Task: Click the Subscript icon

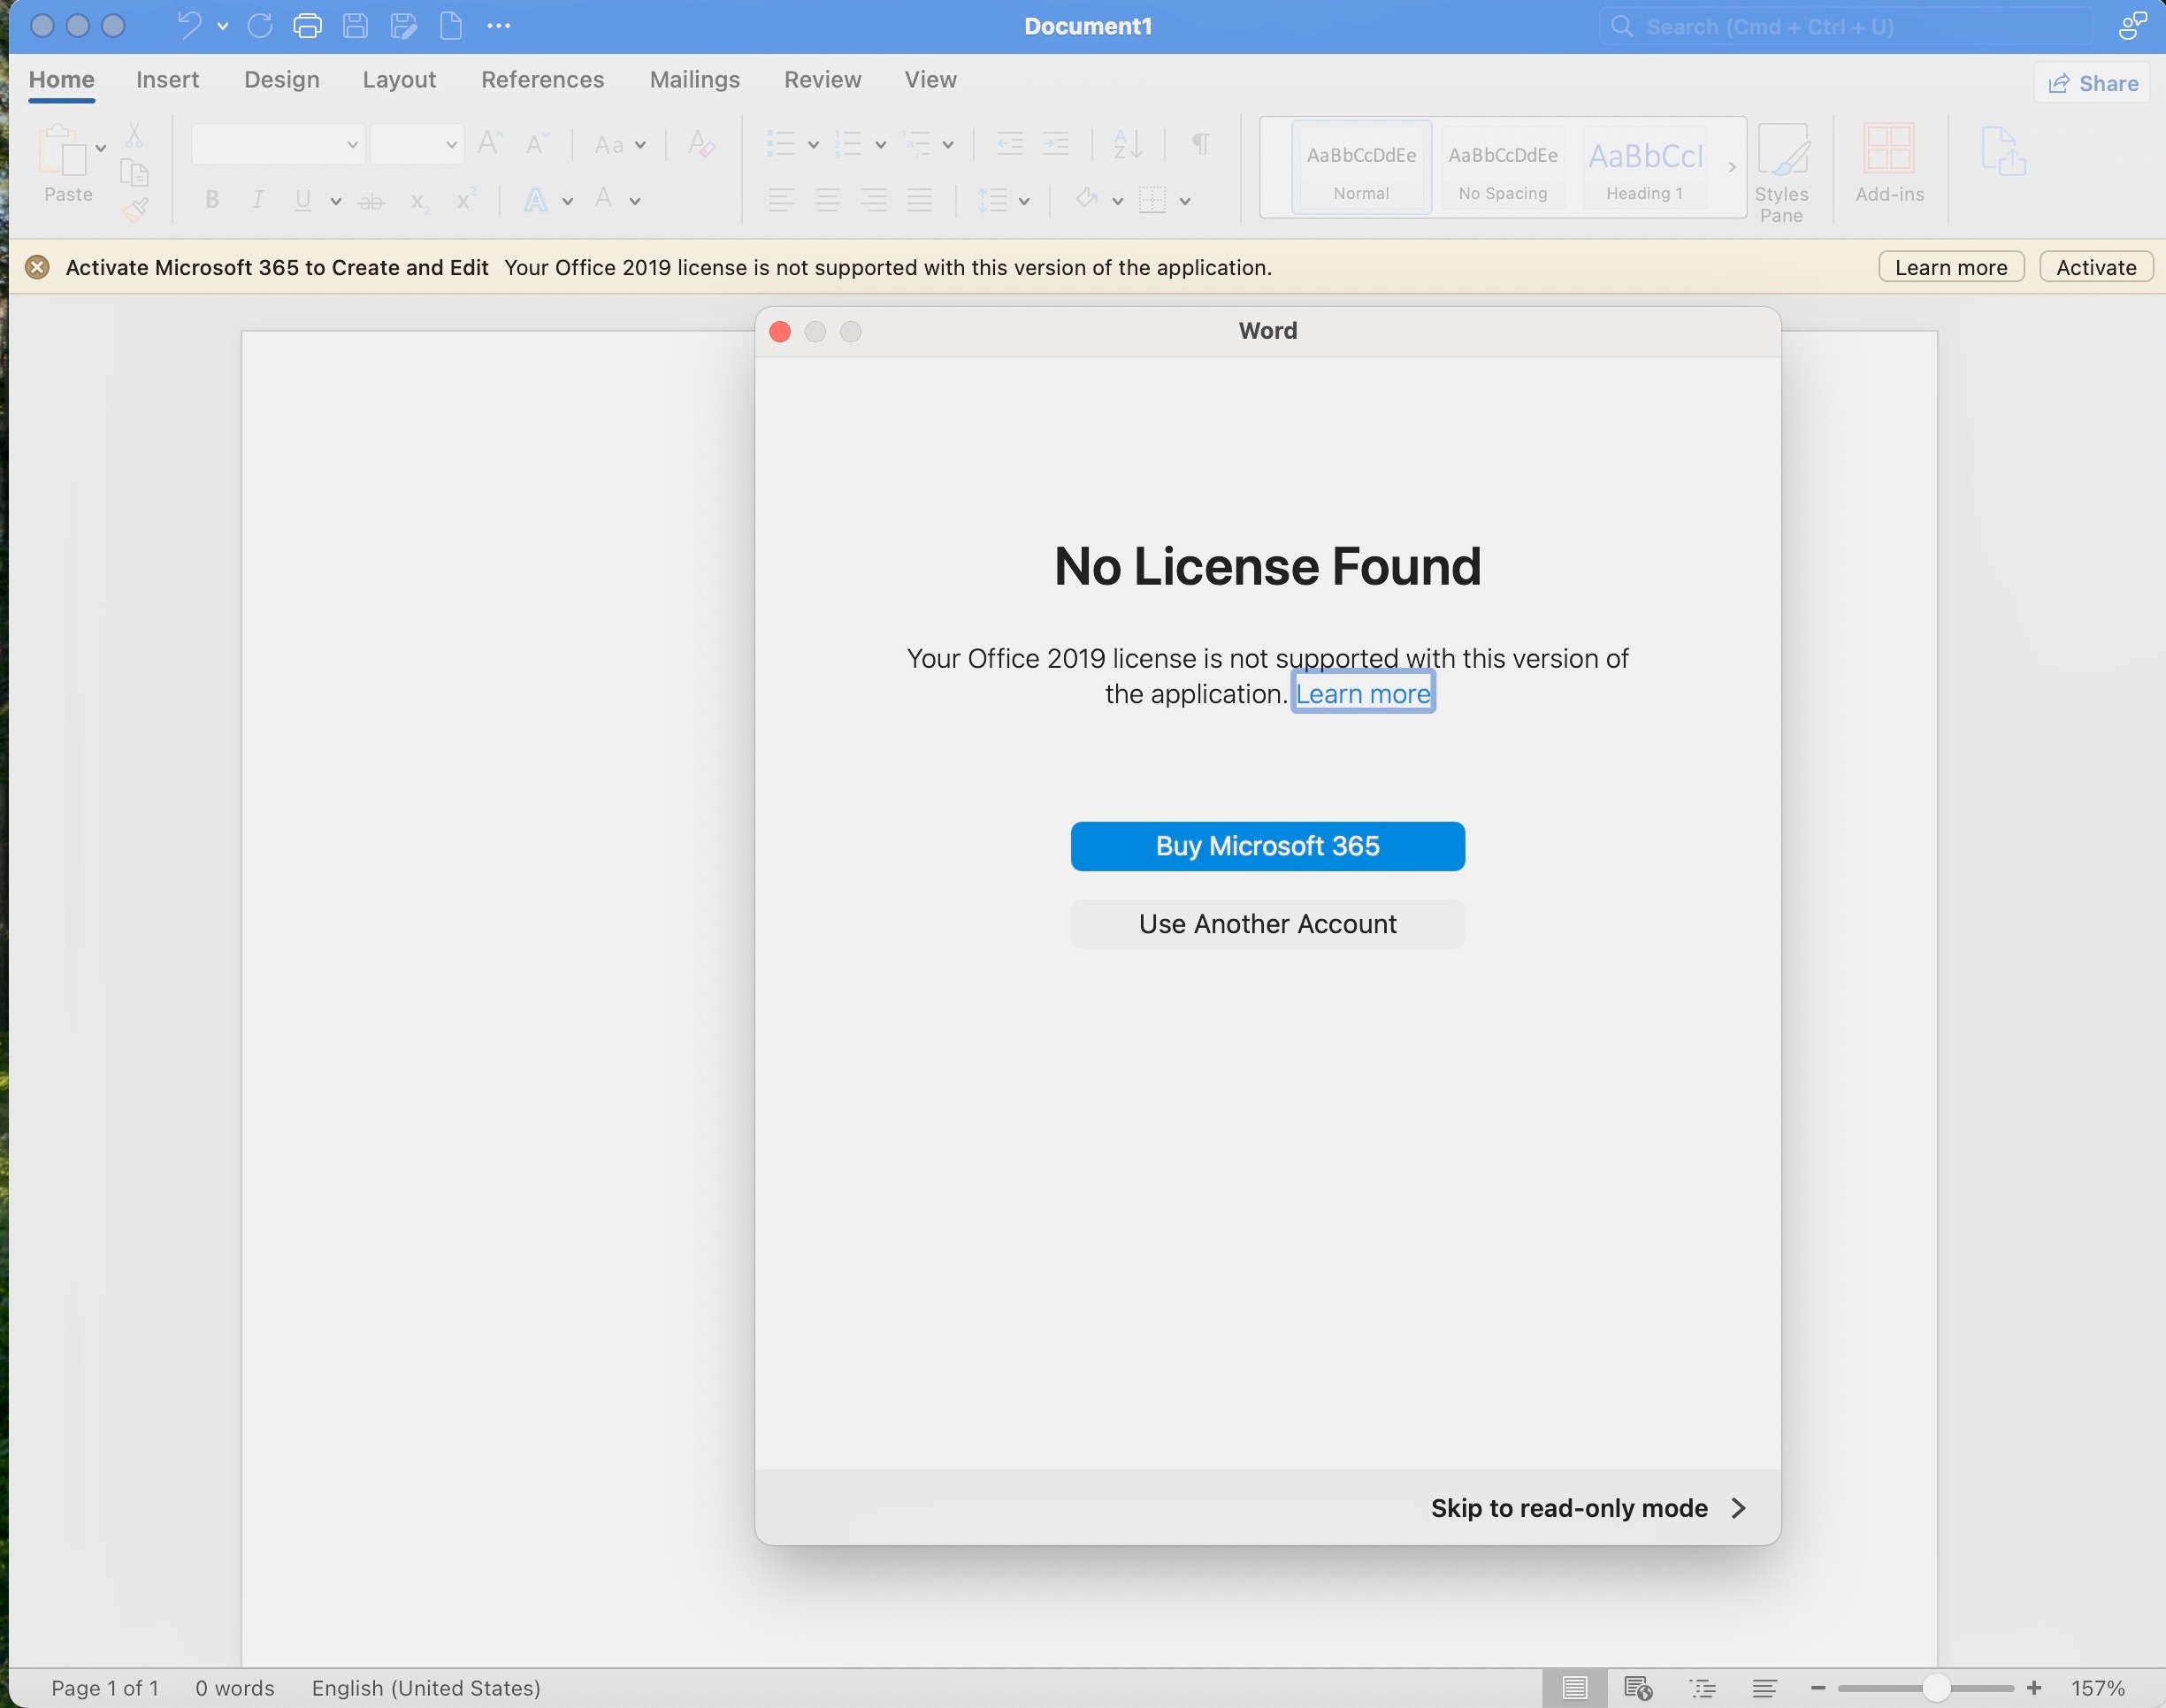Action: [x=420, y=201]
